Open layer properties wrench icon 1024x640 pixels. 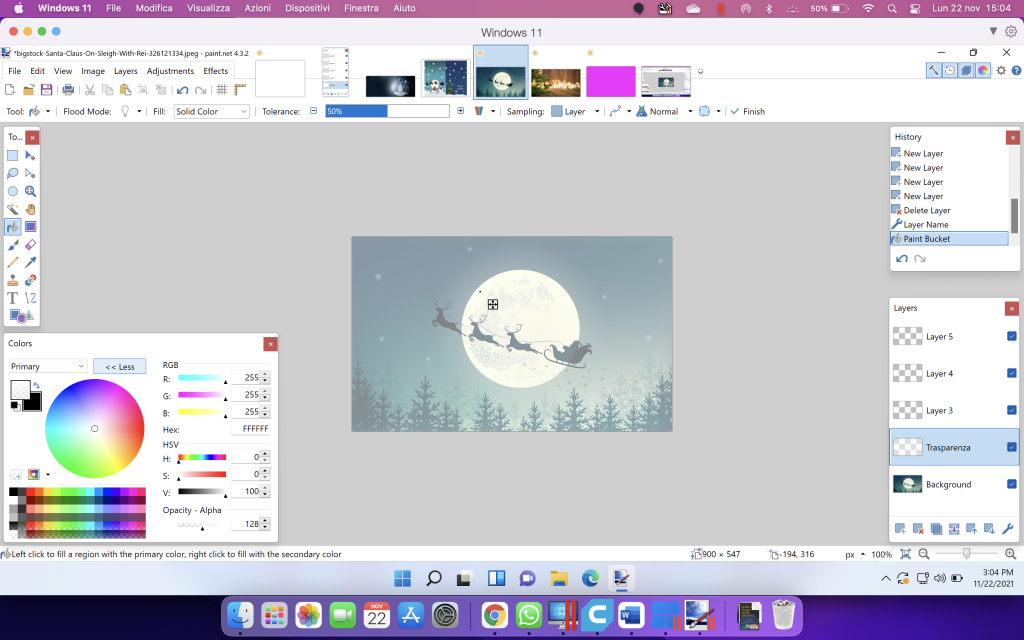tap(1006, 528)
